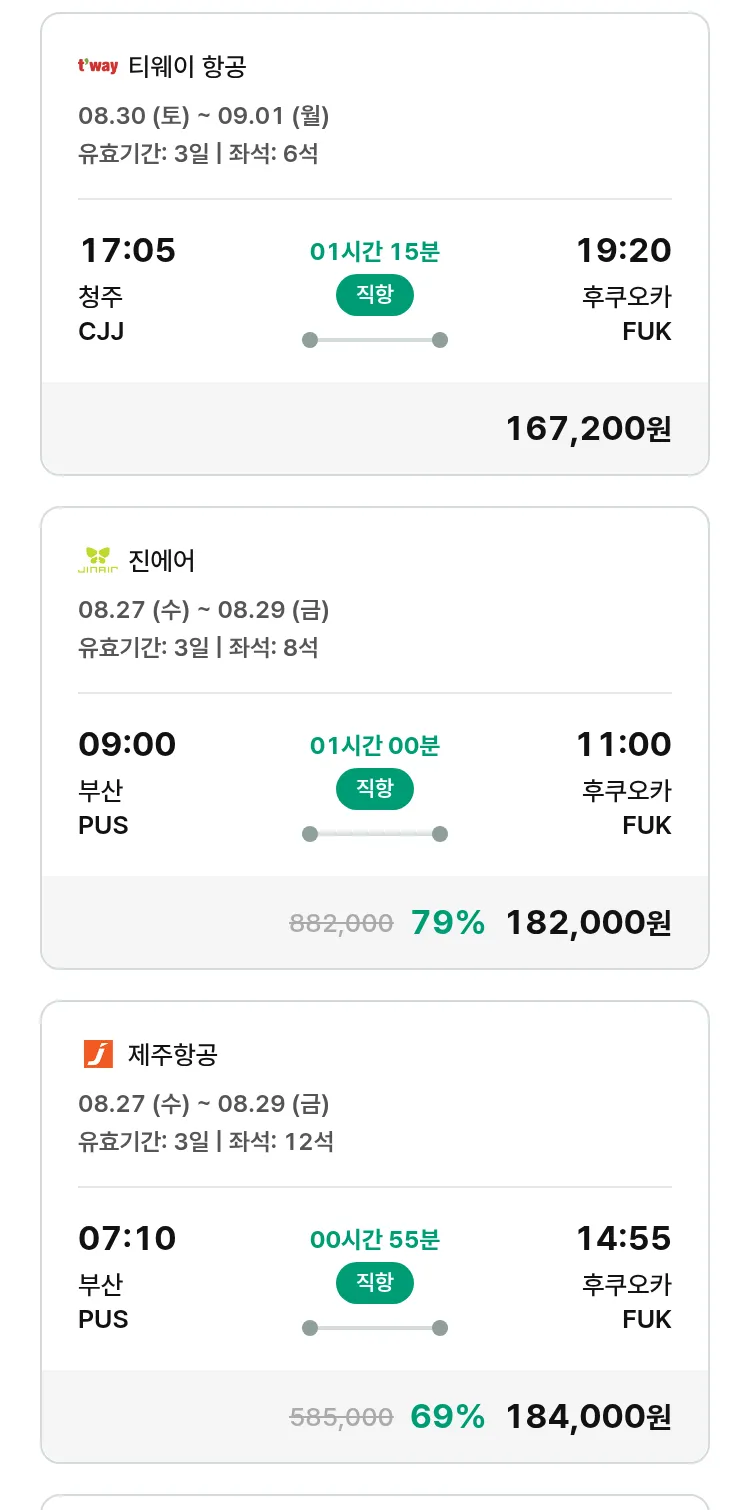Open the 제주항공 flight card title

click(173, 1054)
